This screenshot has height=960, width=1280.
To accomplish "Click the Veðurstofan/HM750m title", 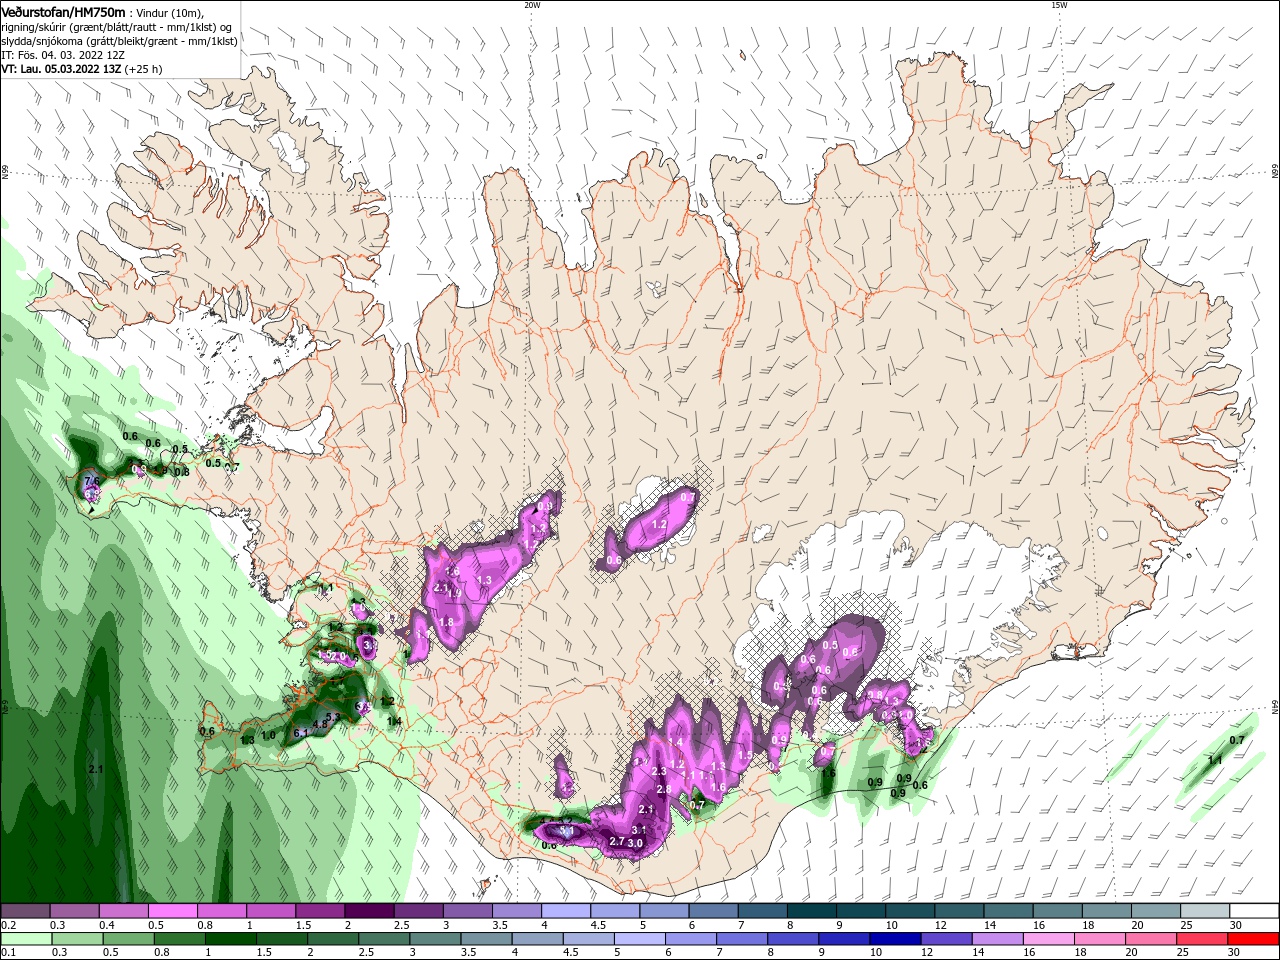I will [x=64, y=12].
